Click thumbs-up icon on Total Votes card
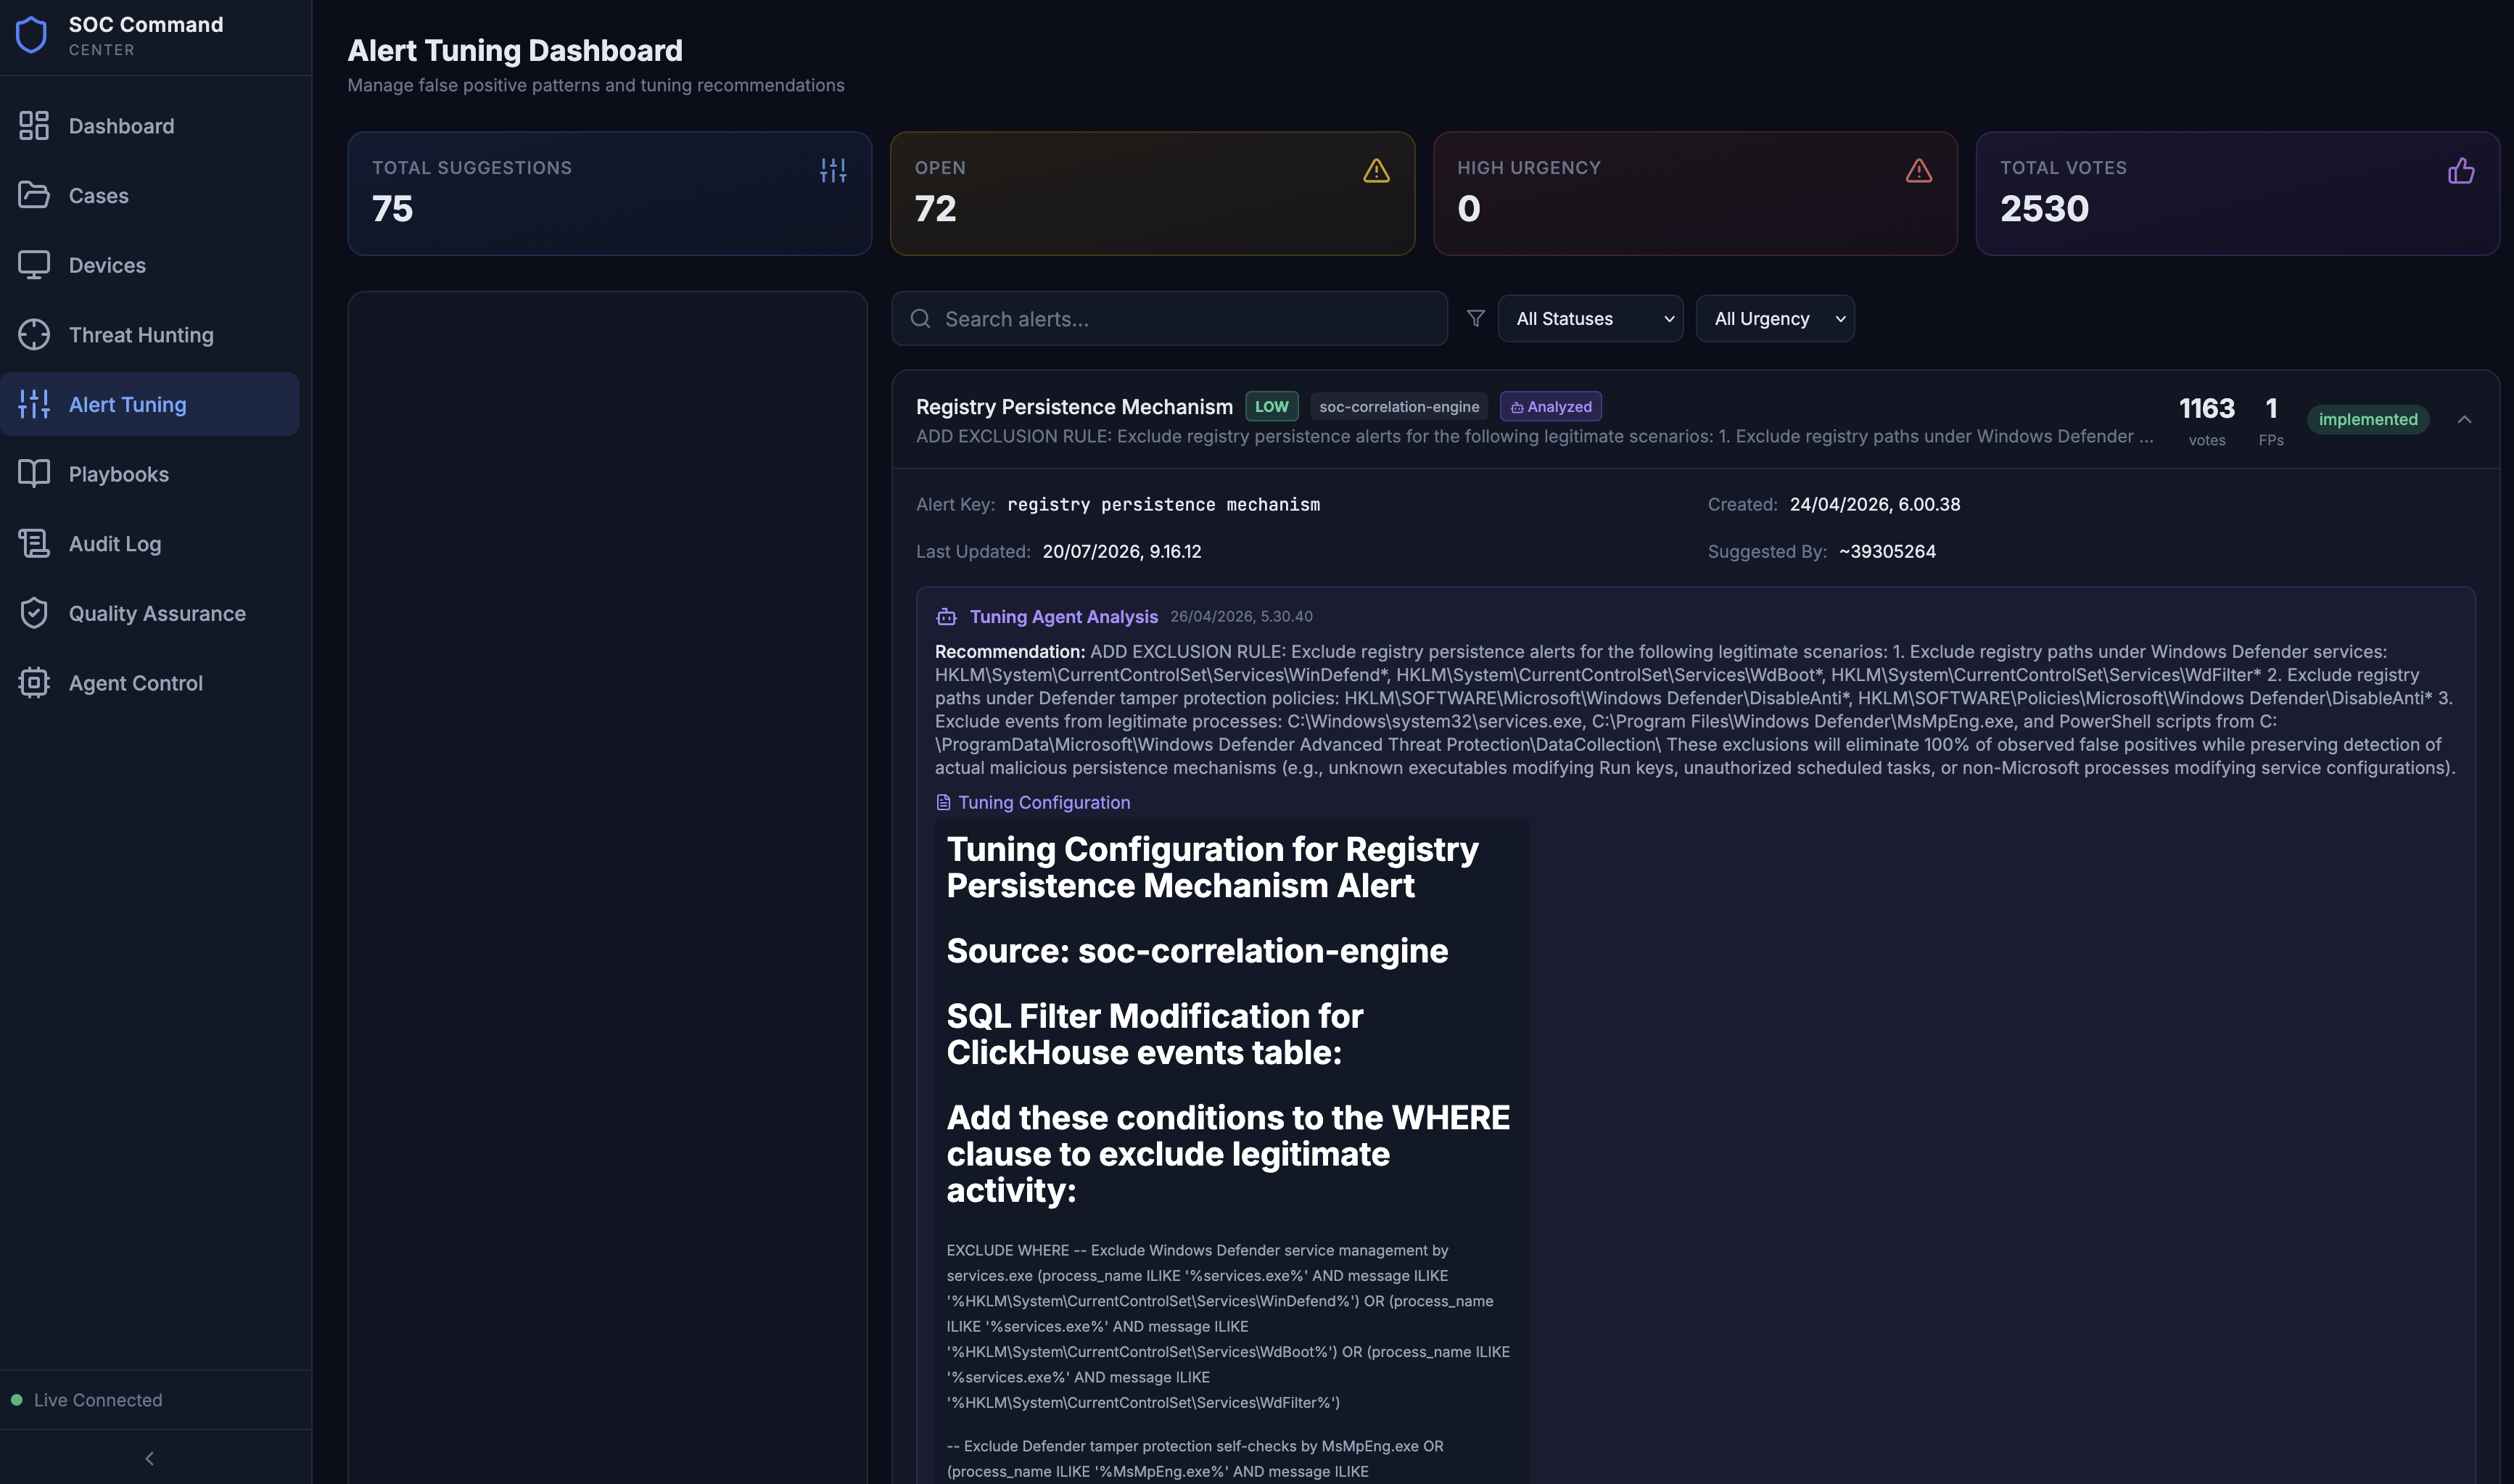 [x=2461, y=171]
